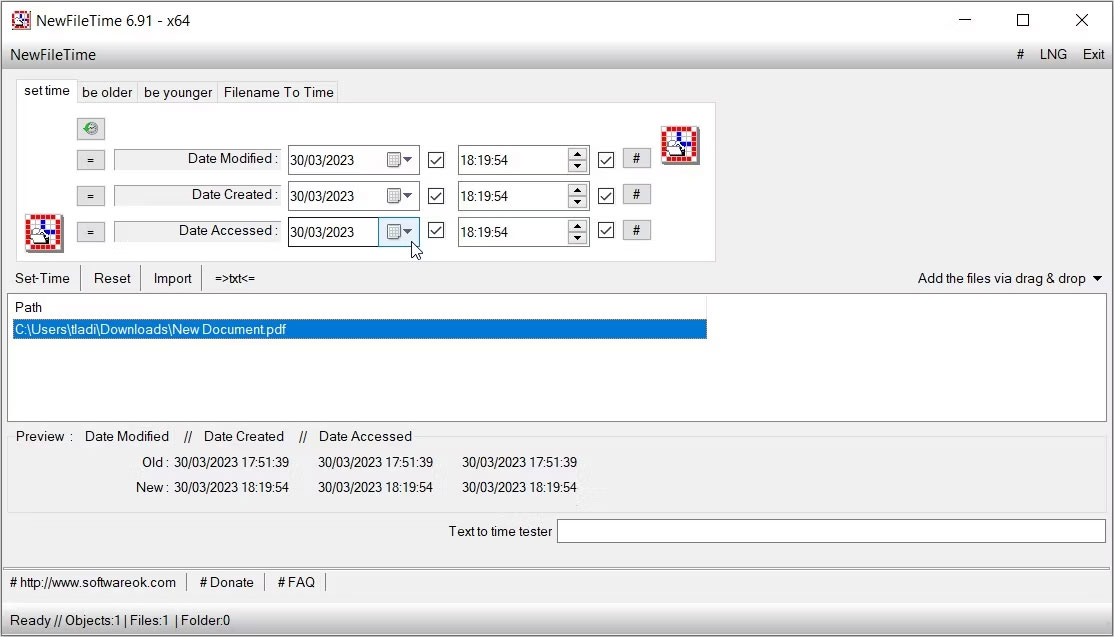The height and width of the screenshot is (637, 1114).
Task: Toggle the Date Created date checkbox
Action: coord(436,195)
